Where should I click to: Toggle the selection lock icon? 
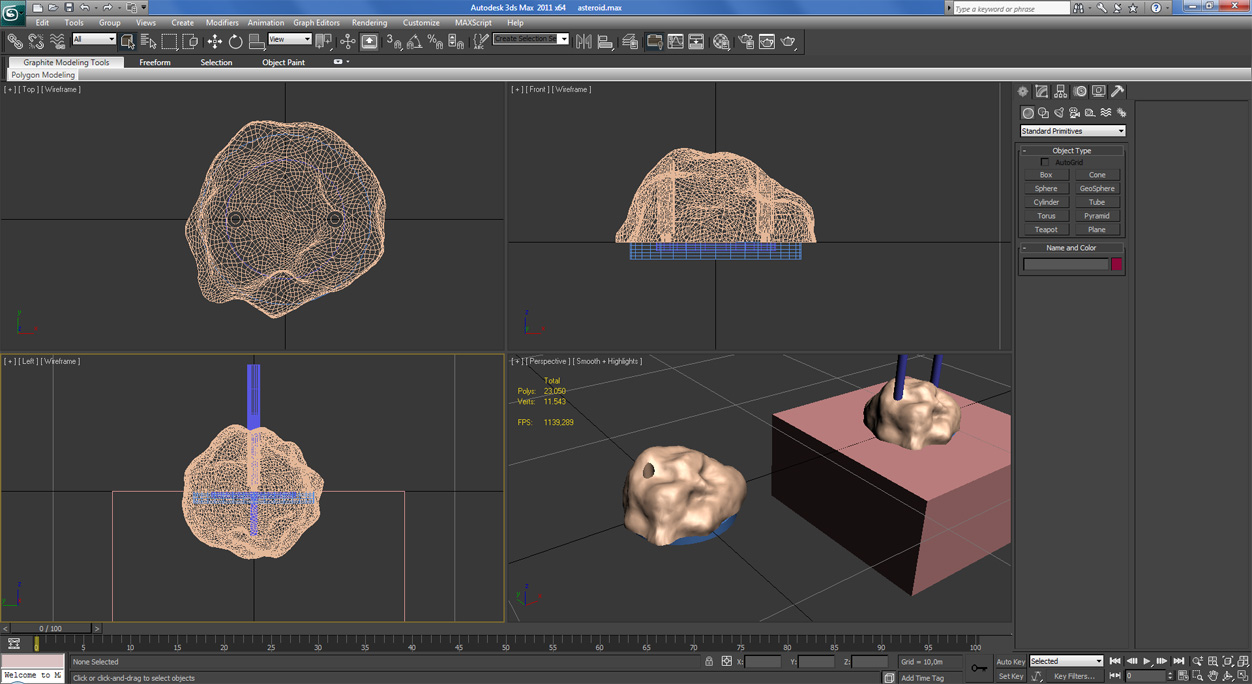coord(709,661)
